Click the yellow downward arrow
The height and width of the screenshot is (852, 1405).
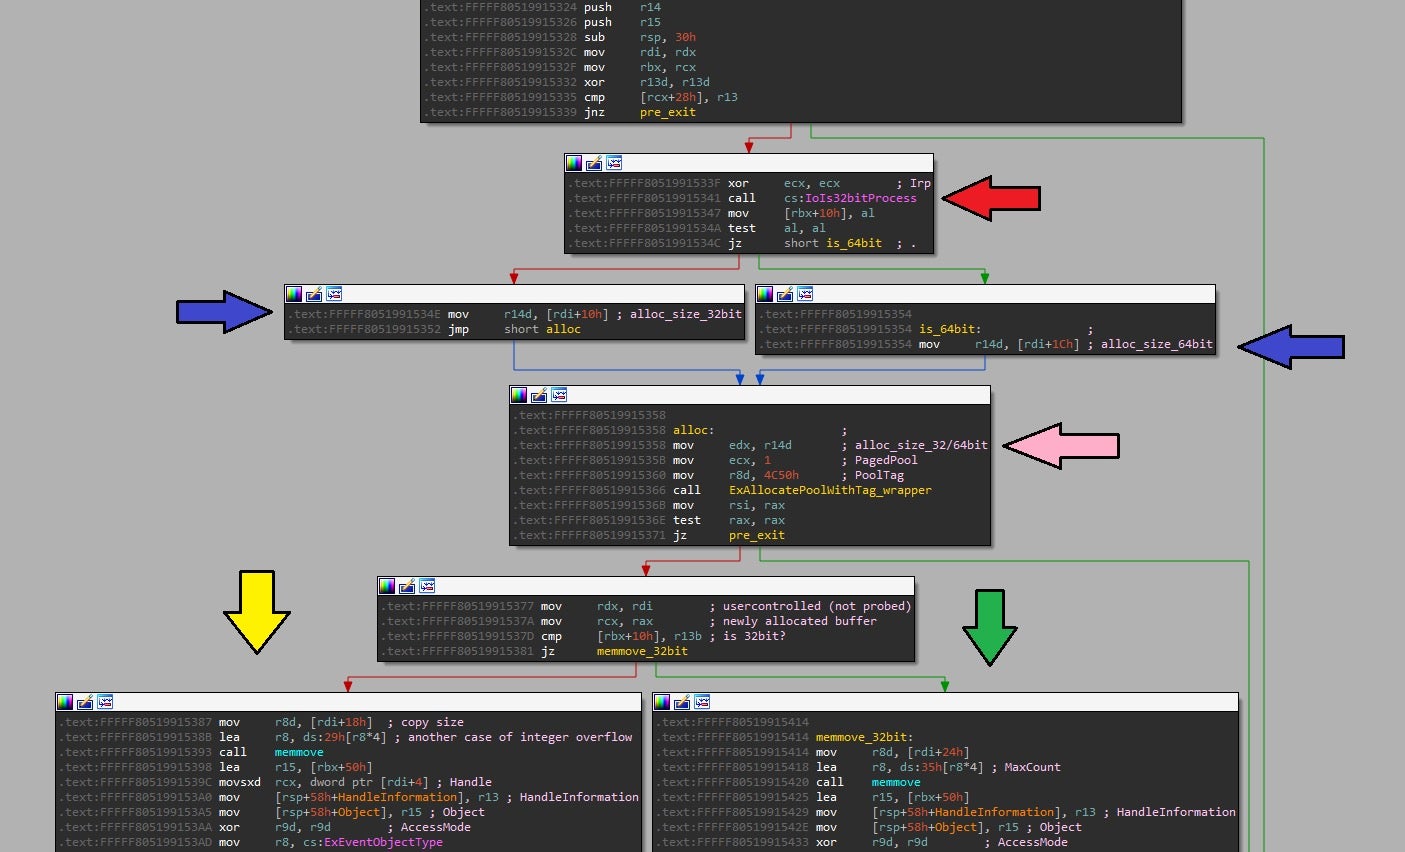tap(257, 612)
